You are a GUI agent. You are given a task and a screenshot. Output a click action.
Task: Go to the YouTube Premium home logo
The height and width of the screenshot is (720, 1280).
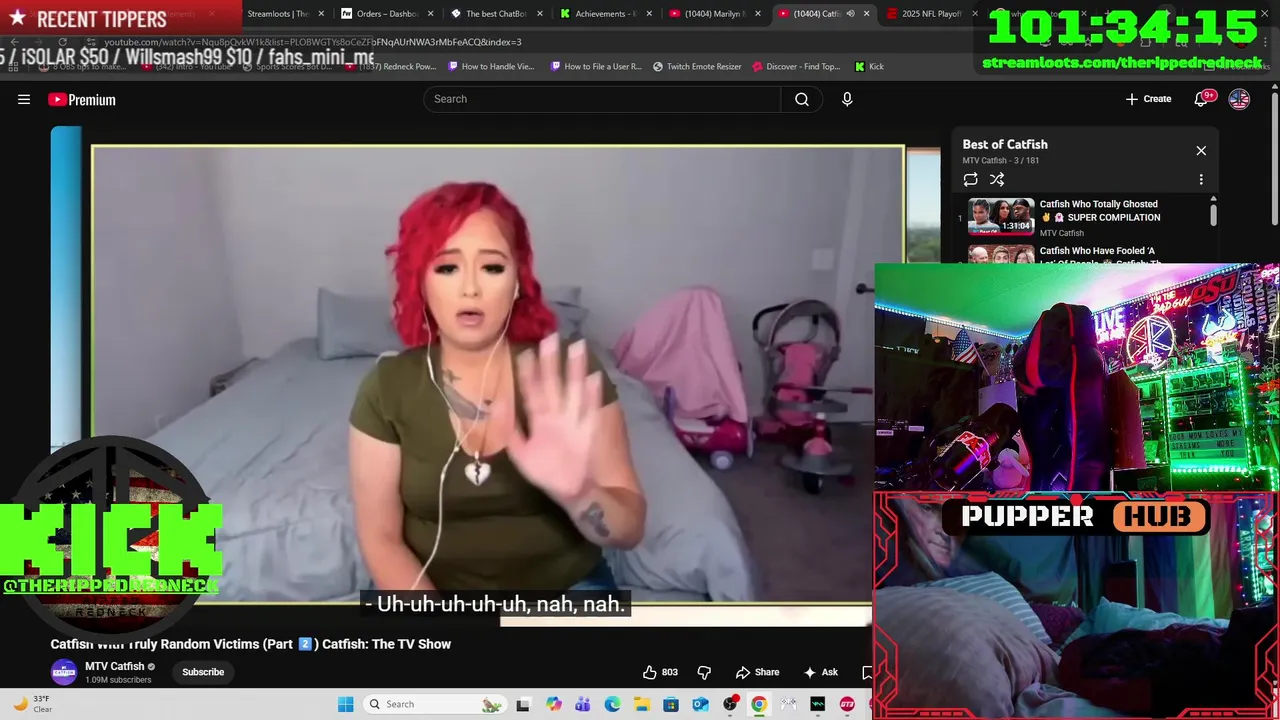point(82,99)
